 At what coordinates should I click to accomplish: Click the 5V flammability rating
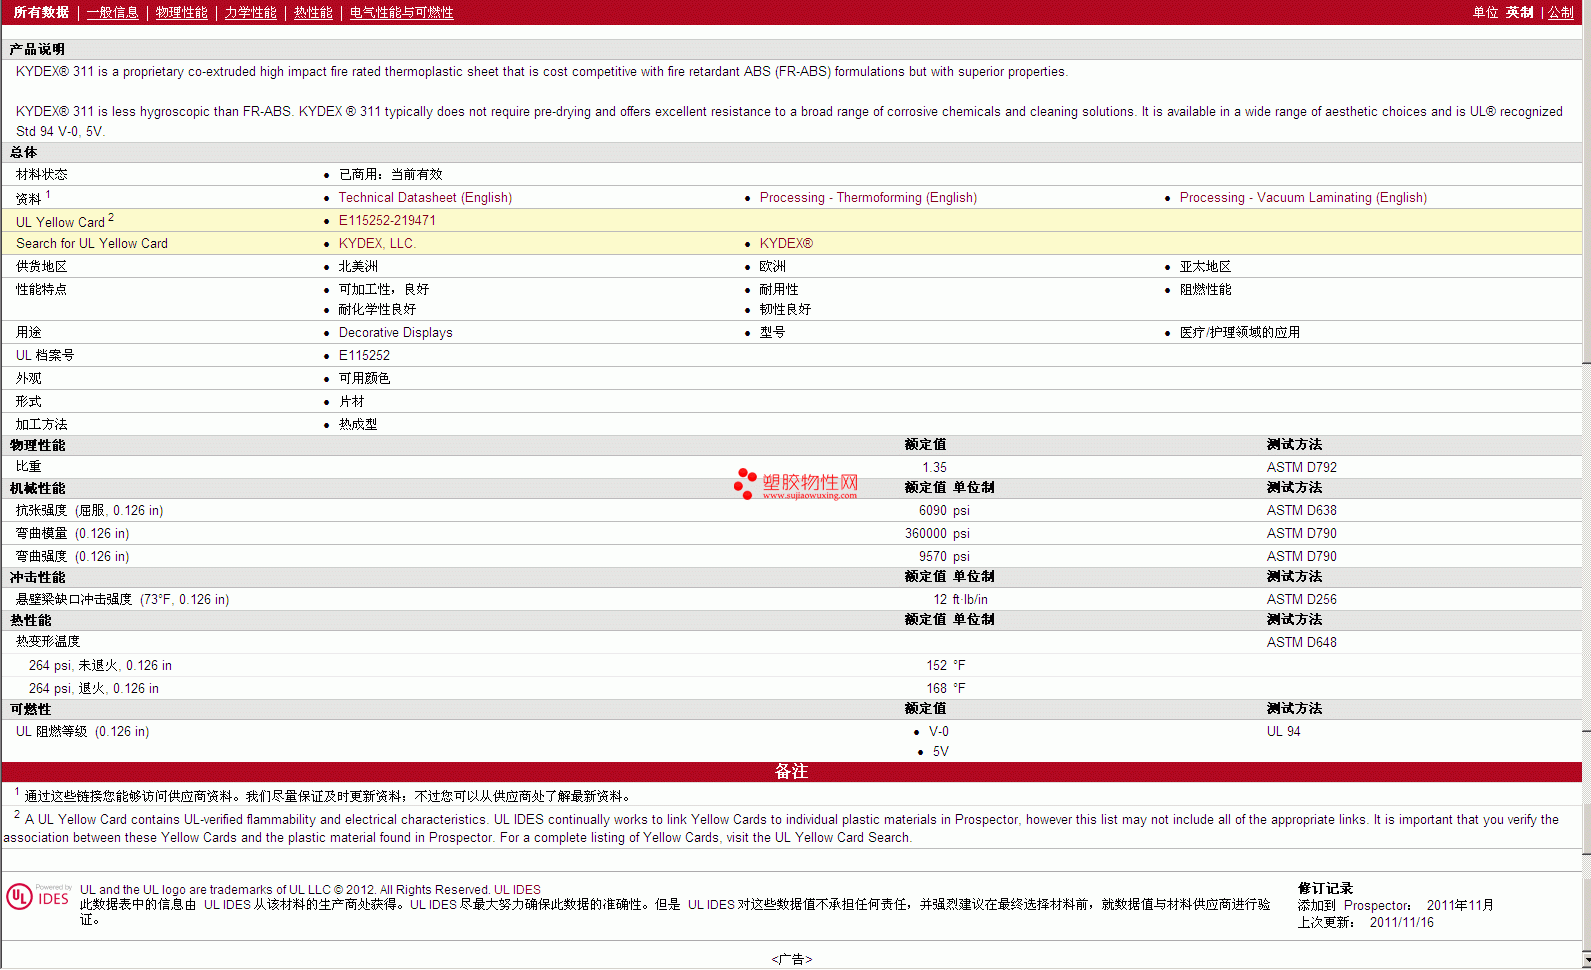[940, 752]
